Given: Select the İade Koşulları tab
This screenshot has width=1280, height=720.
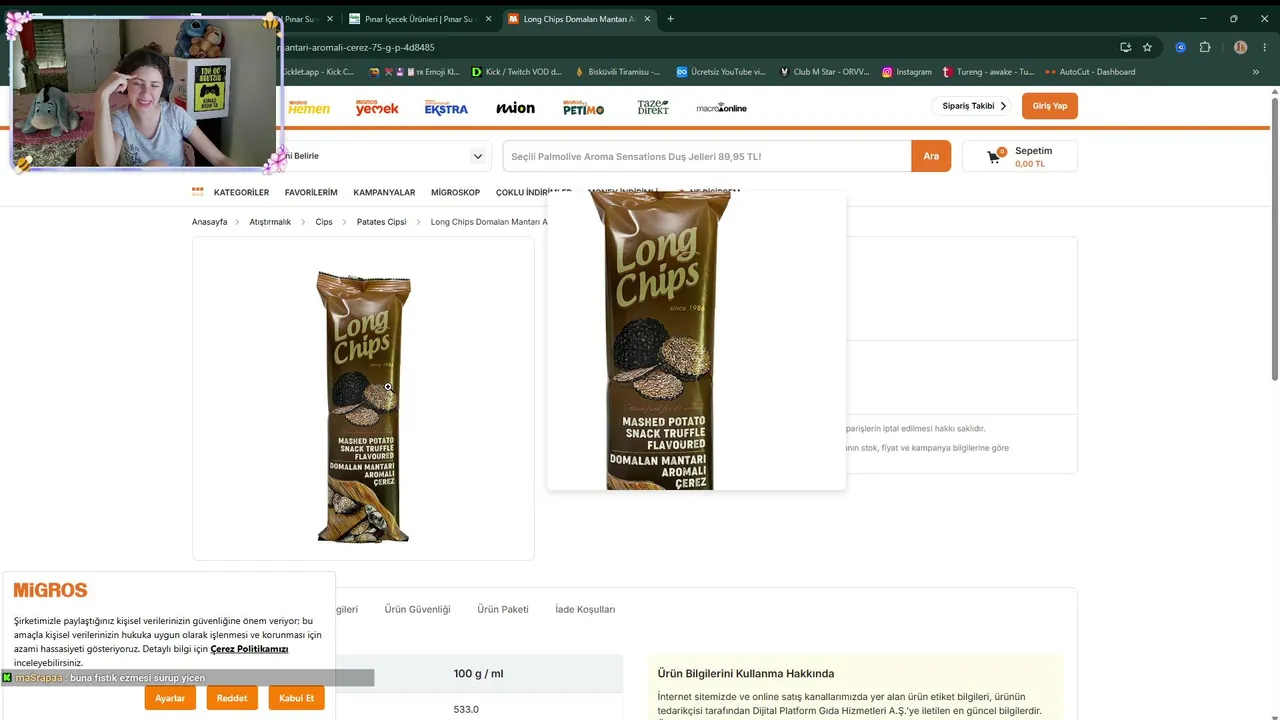Looking at the screenshot, I should point(585,609).
